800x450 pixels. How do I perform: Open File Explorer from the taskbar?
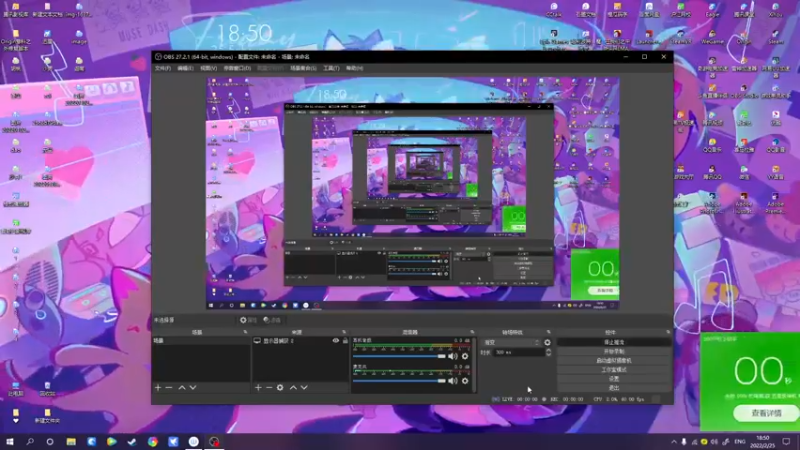[71, 442]
